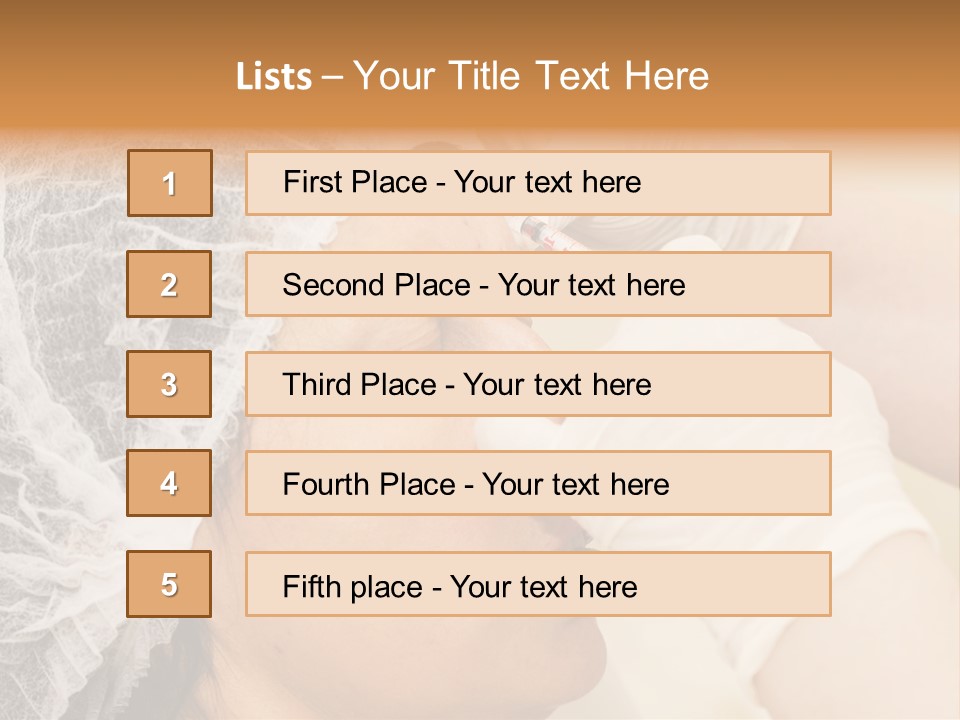Click the number 1 box
This screenshot has height=720, width=960.
[x=170, y=183]
